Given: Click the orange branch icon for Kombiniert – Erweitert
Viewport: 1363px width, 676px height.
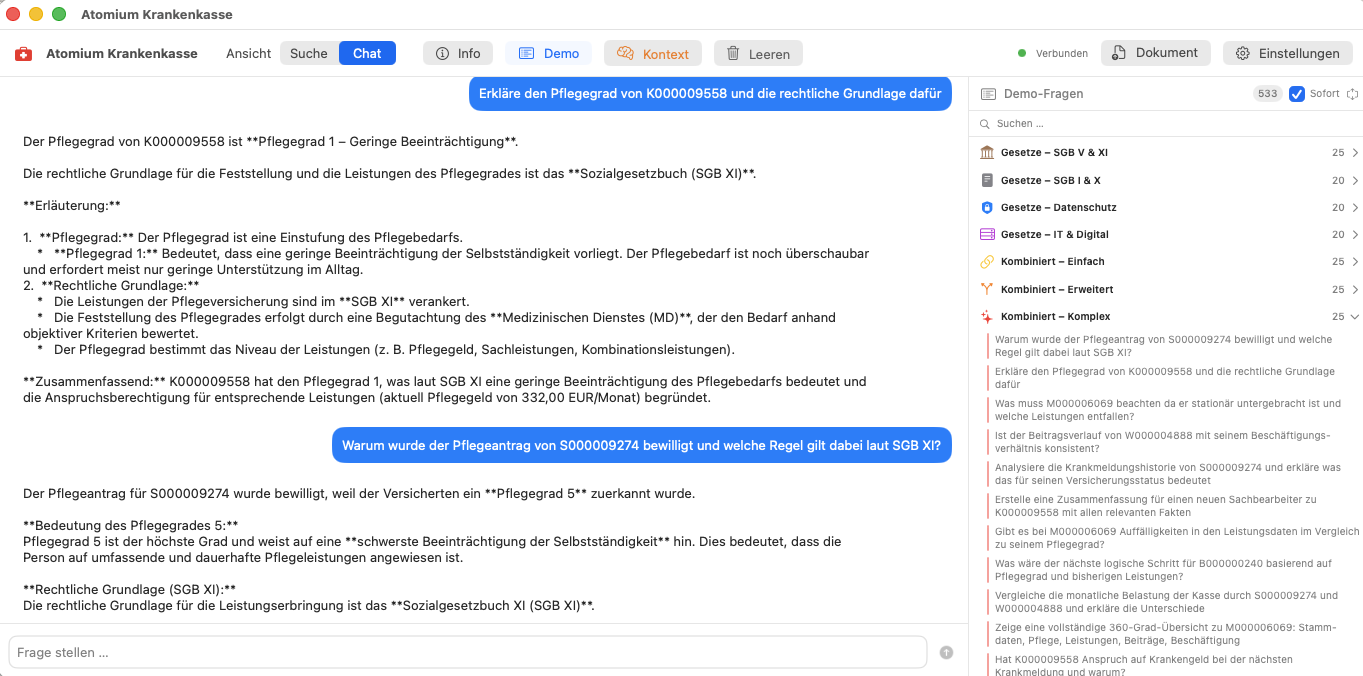Looking at the screenshot, I should tap(987, 289).
